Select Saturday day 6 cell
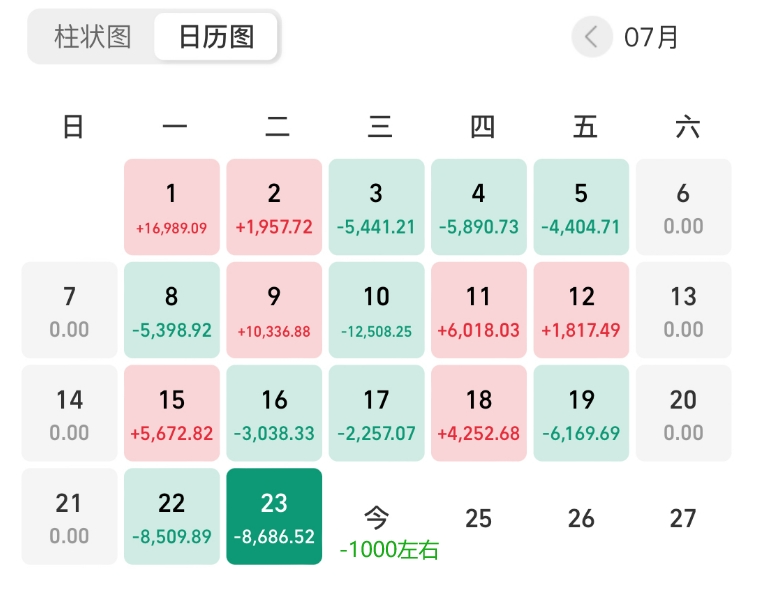Viewport: 758px width, 595px height. 684,207
